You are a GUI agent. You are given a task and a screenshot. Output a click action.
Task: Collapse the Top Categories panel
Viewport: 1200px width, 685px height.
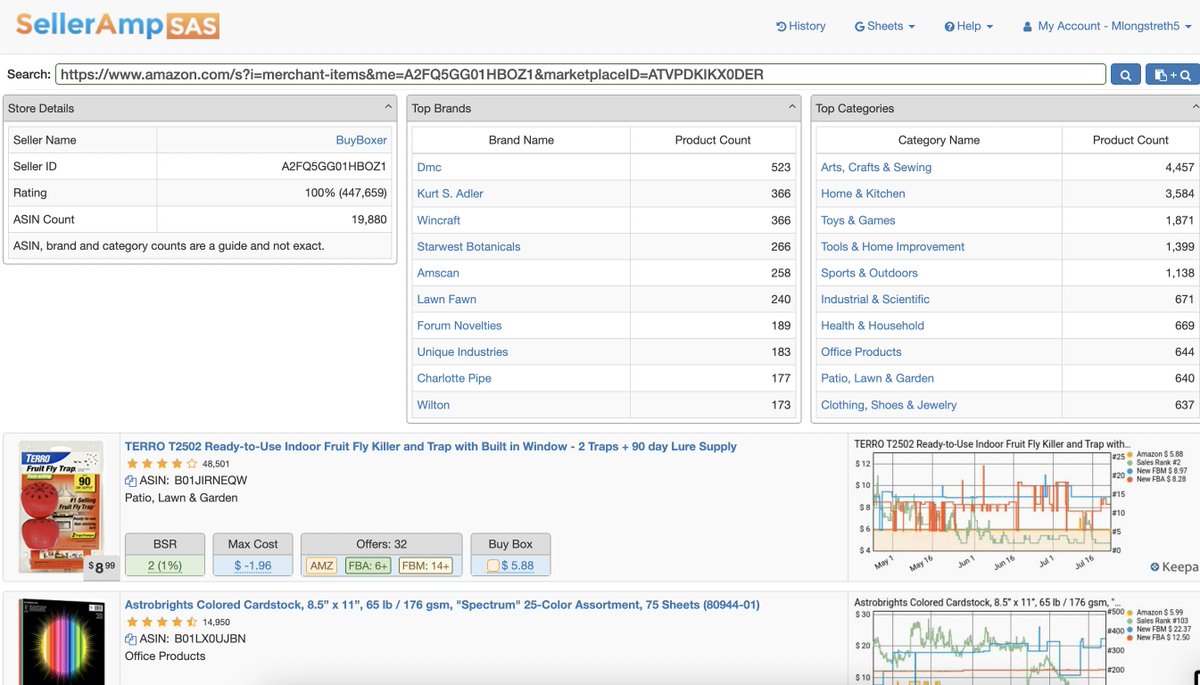click(1195, 107)
